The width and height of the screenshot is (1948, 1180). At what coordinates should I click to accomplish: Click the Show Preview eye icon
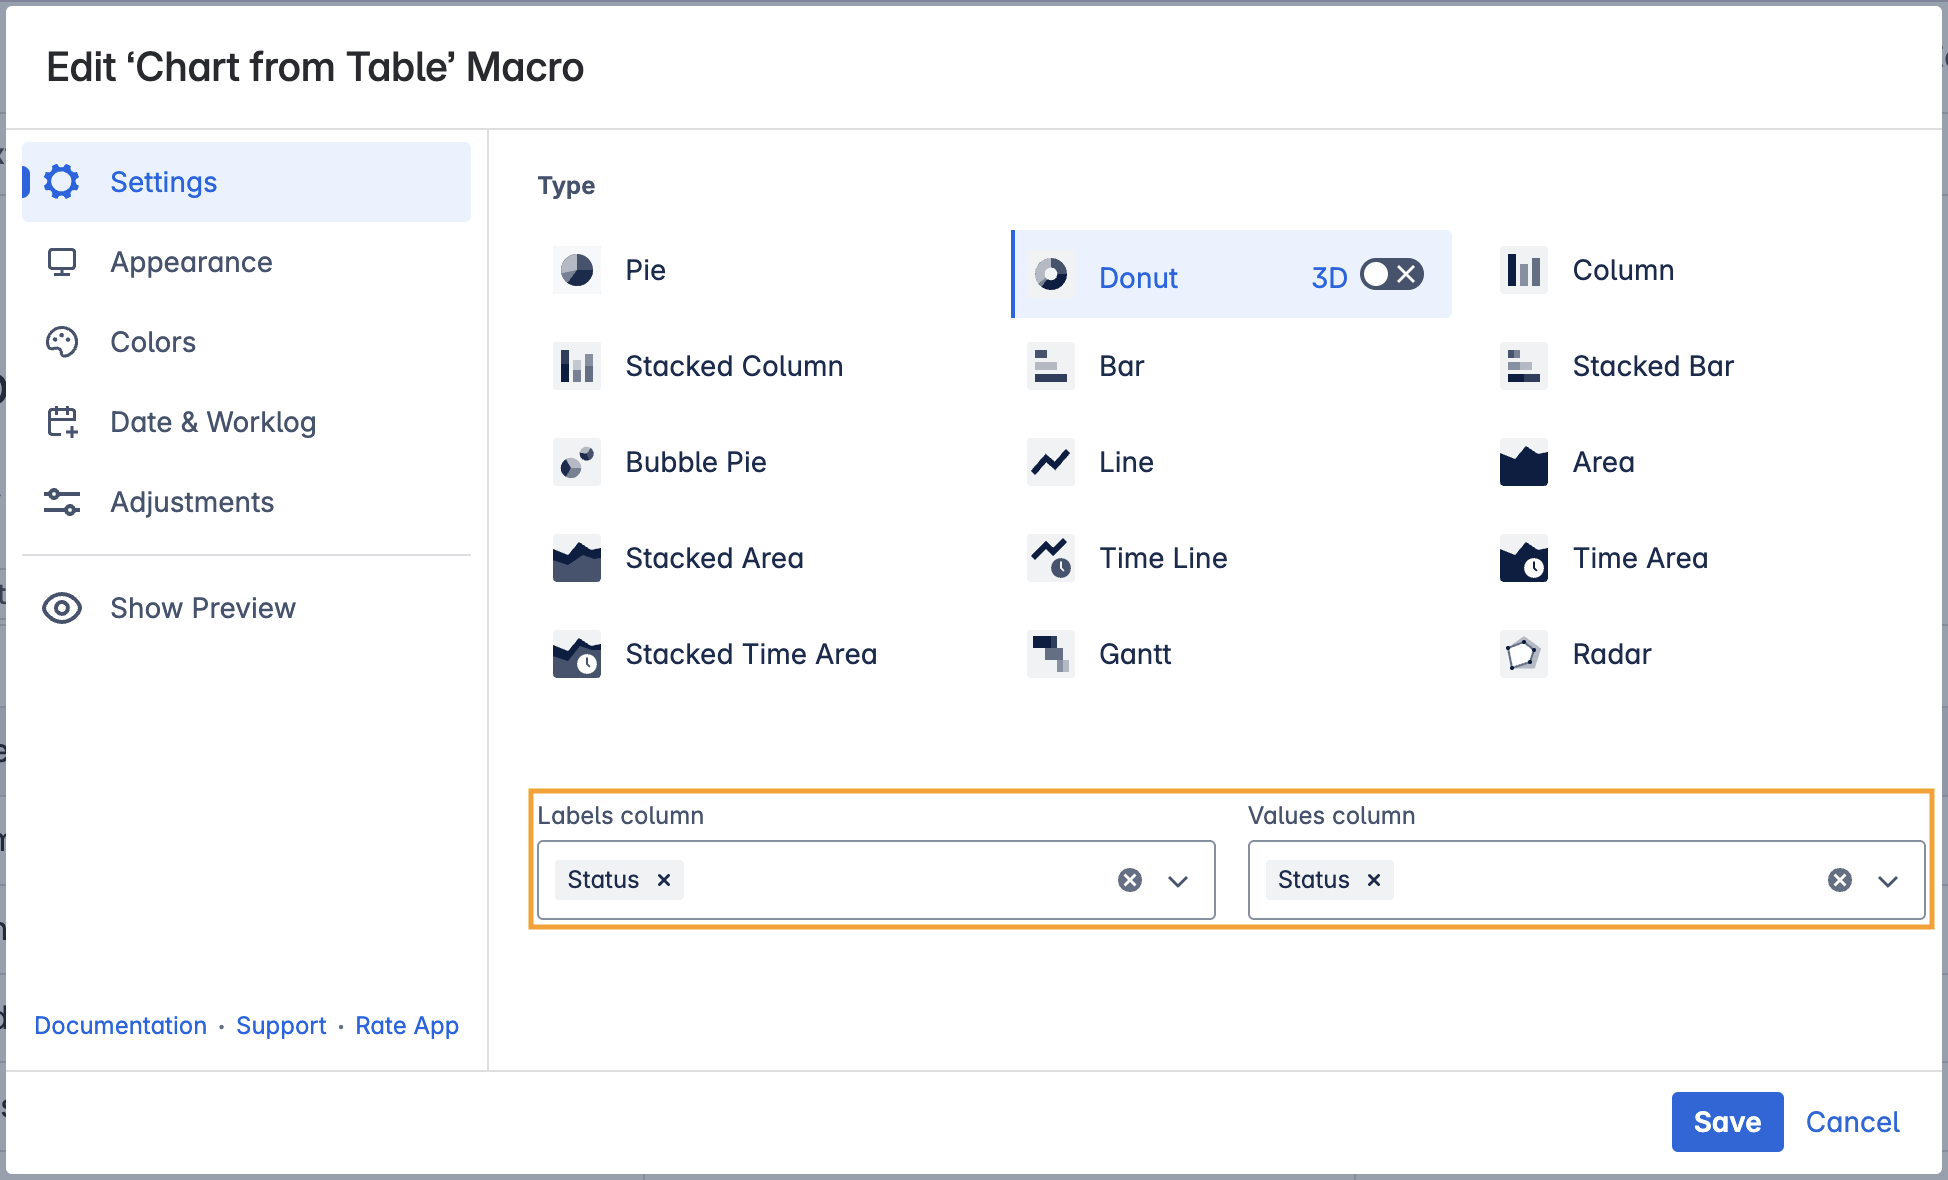pos(62,608)
